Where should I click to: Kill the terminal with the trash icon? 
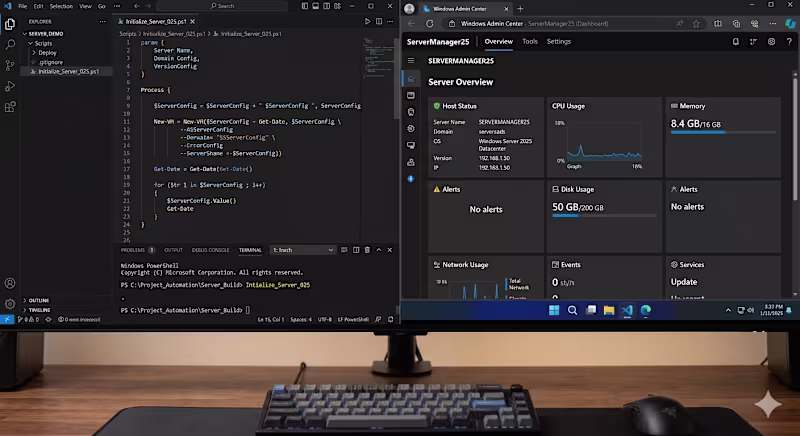point(367,250)
